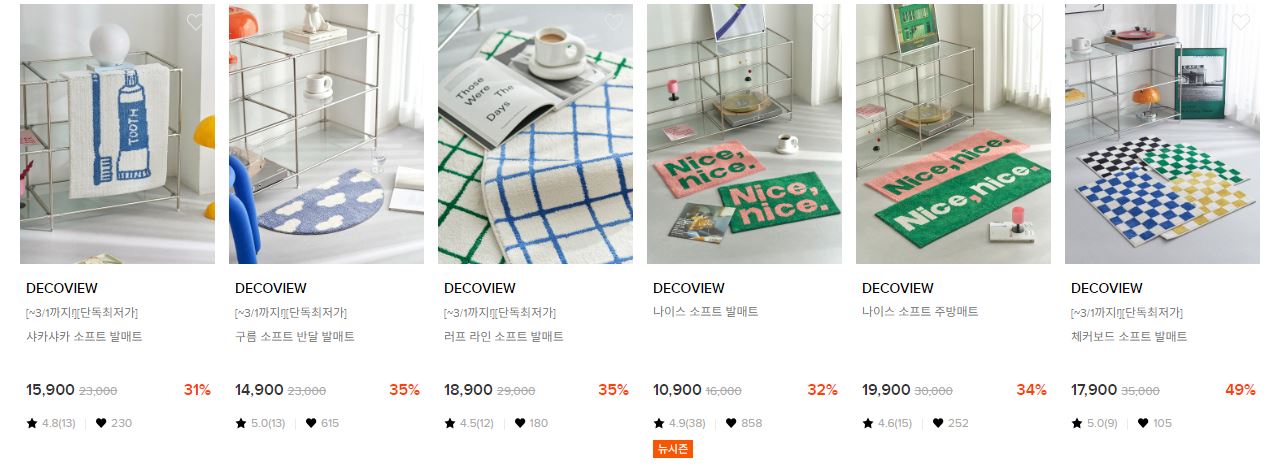Click the 49% discount on checkerboard mat

coord(1240,390)
